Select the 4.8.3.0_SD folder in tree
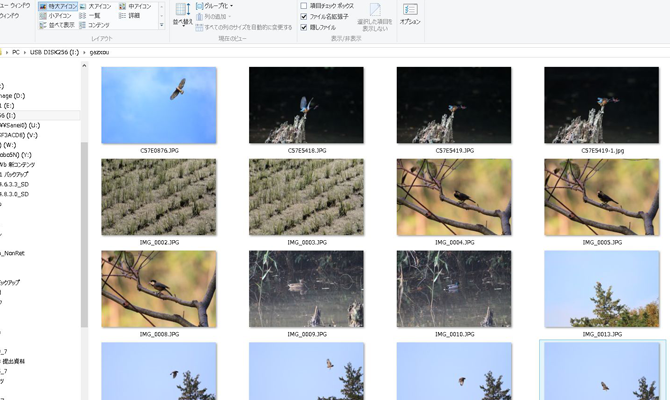The height and width of the screenshot is (400, 670). click(15, 194)
